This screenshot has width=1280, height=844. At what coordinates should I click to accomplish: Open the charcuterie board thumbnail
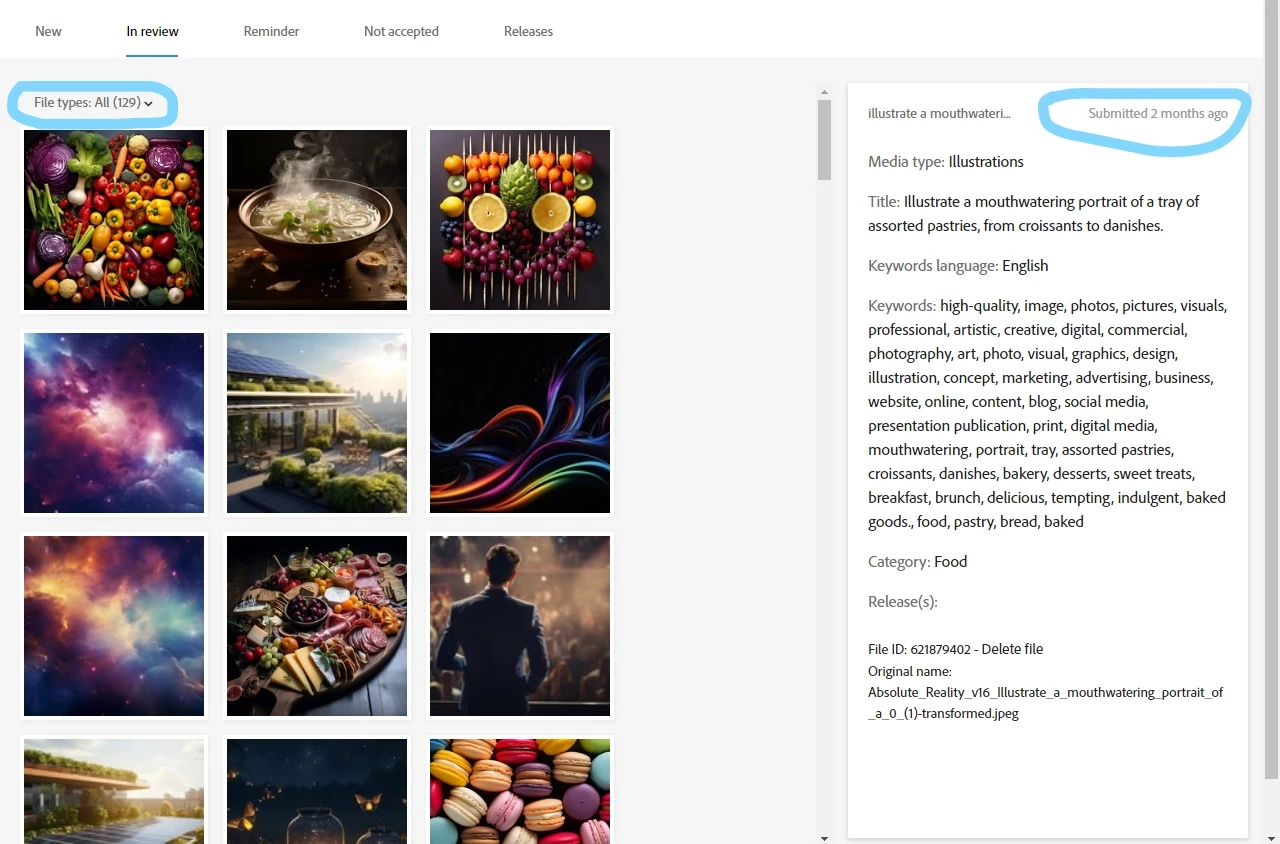click(317, 626)
